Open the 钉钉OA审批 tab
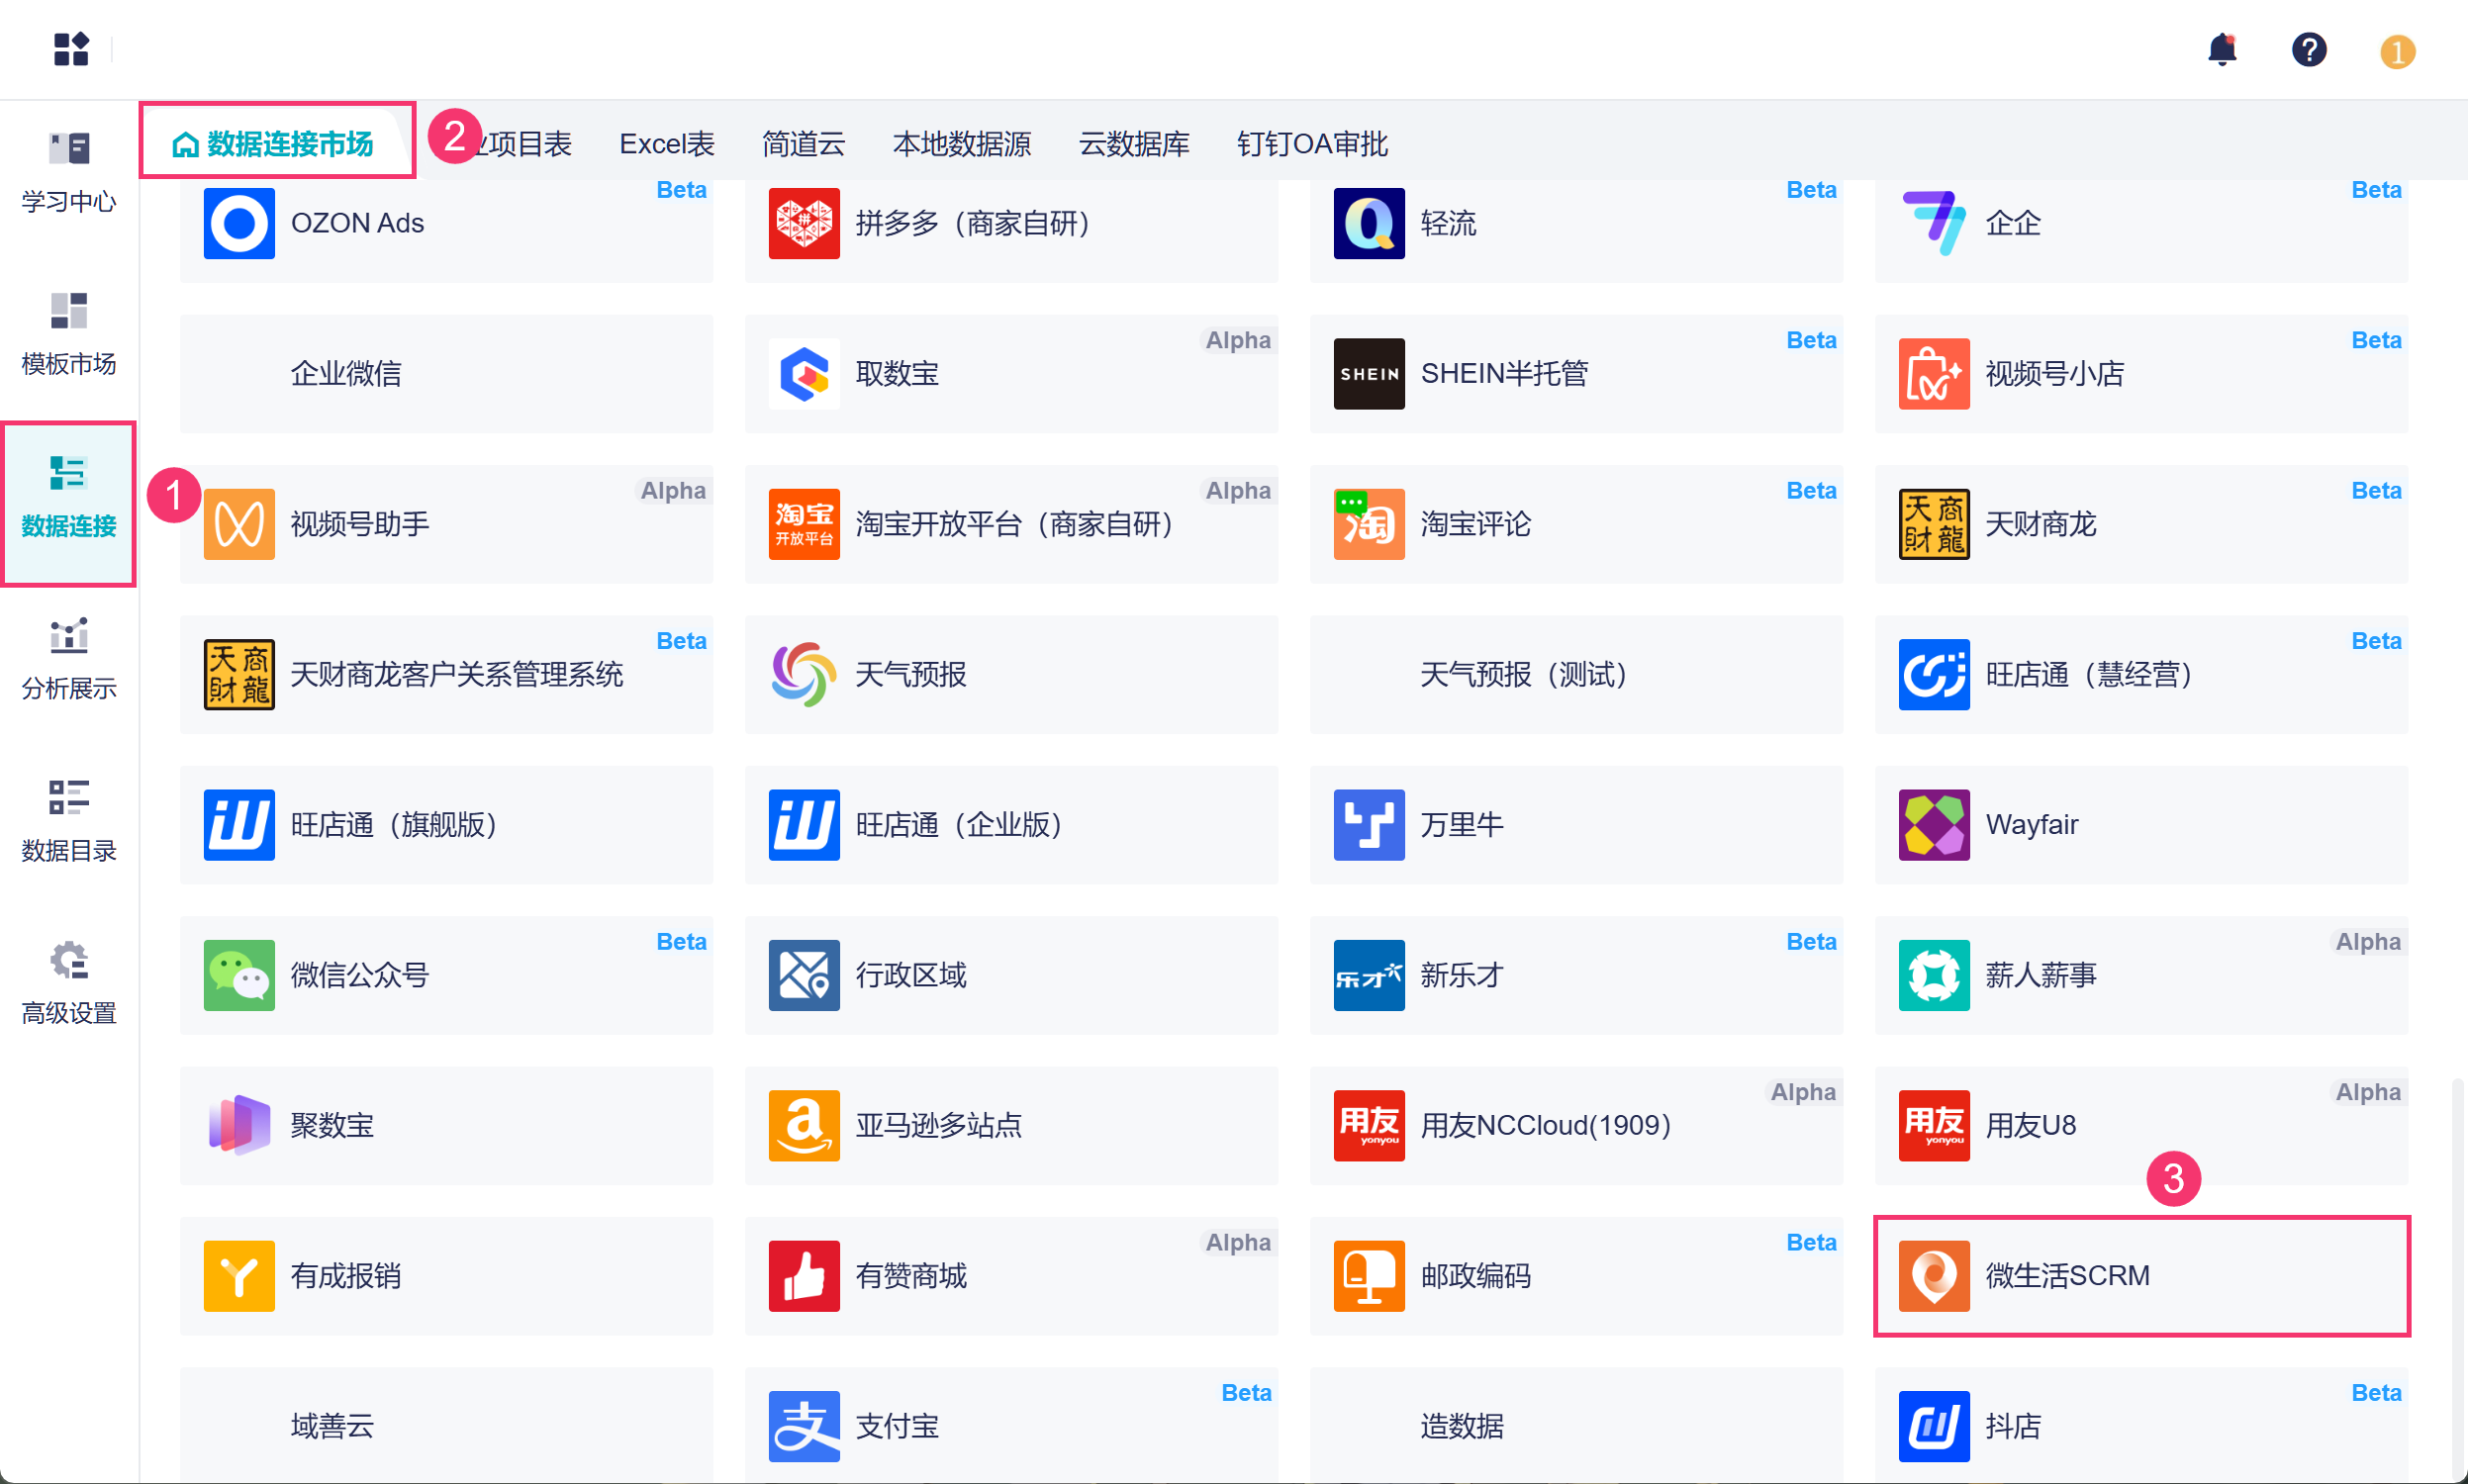The image size is (2468, 1484). pos(1311,143)
